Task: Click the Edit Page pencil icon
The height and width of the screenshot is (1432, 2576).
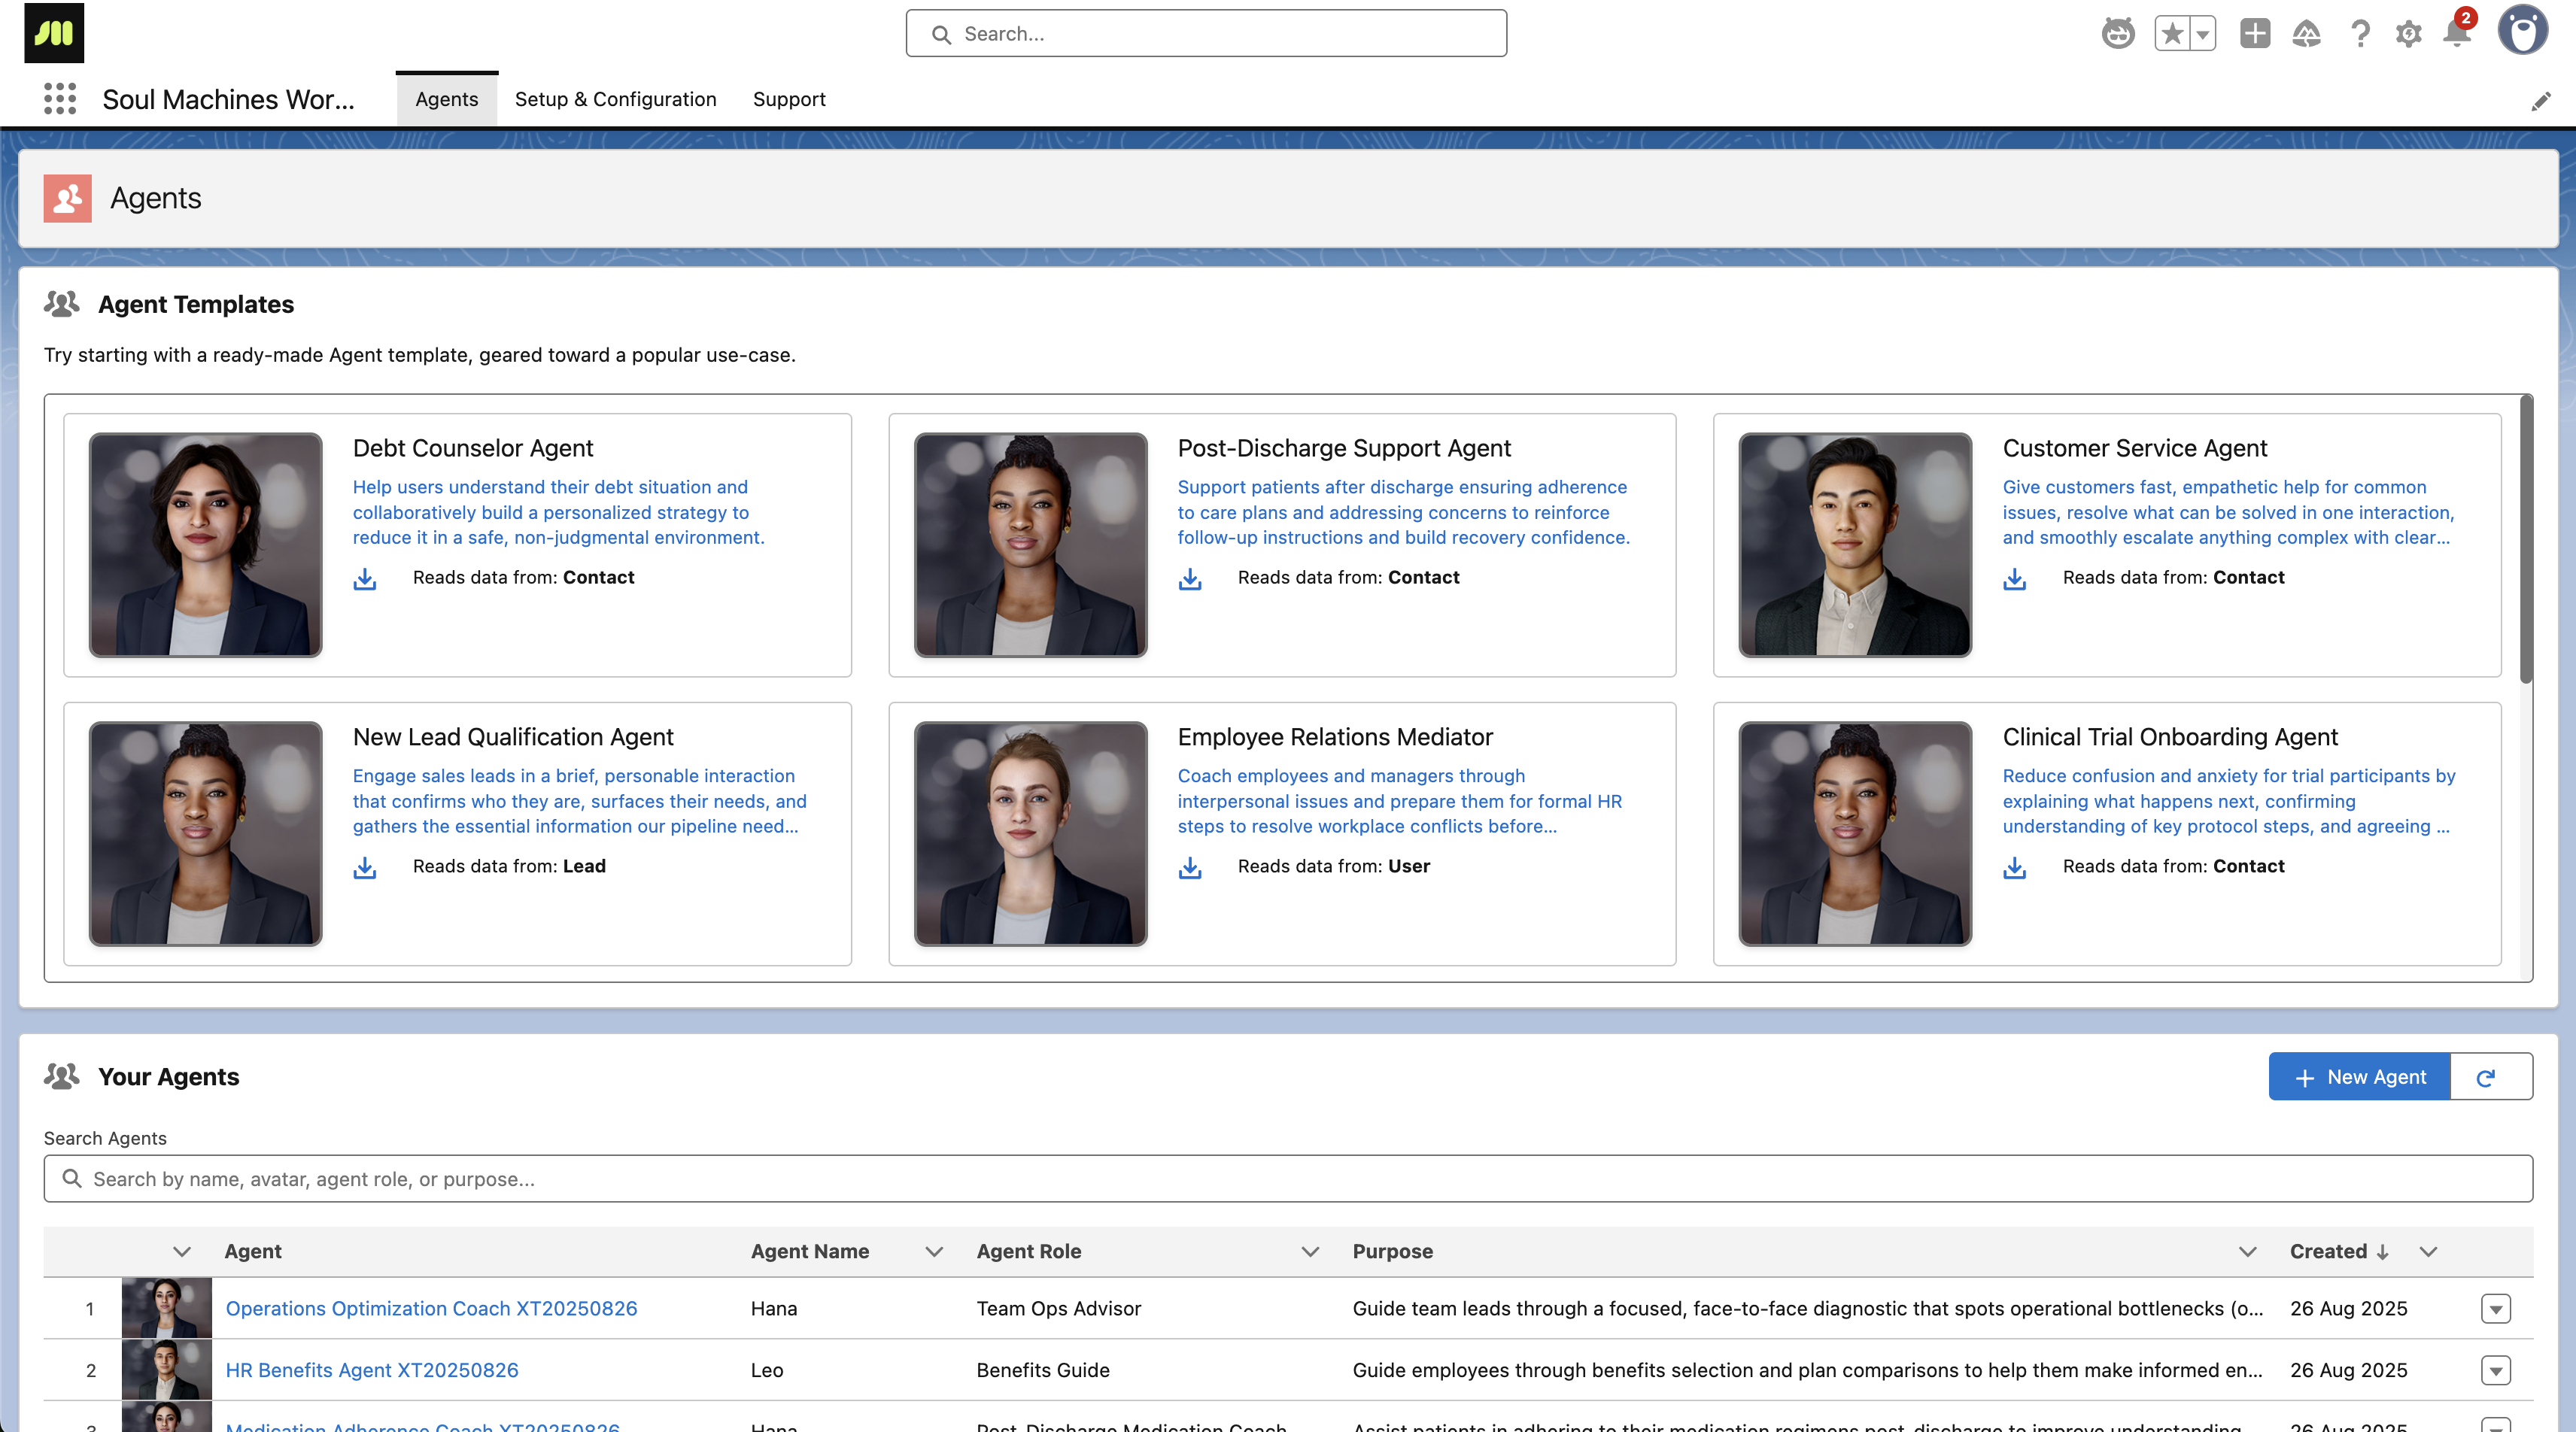Action: [x=2541, y=101]
